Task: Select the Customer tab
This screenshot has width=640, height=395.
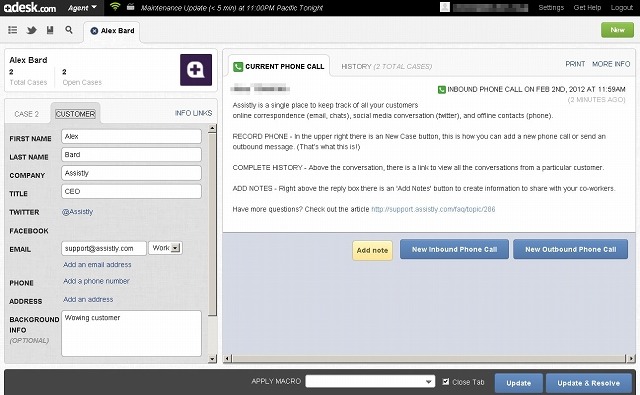Action: (76, 114)
